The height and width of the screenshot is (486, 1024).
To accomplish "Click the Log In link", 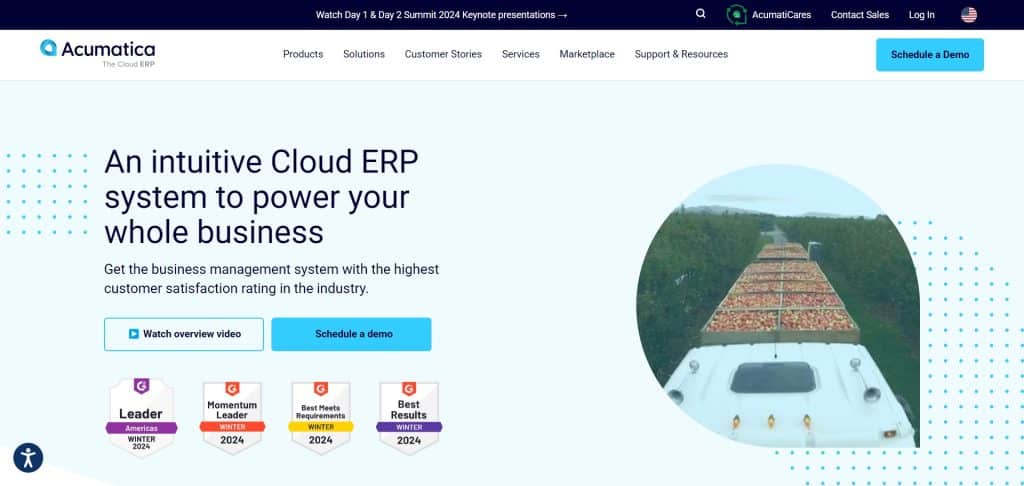I will 921,14.
